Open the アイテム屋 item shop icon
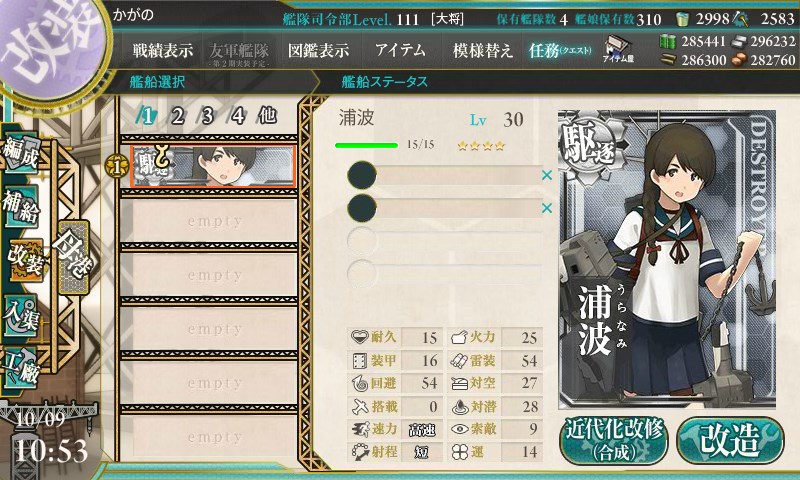 (618, 50)
